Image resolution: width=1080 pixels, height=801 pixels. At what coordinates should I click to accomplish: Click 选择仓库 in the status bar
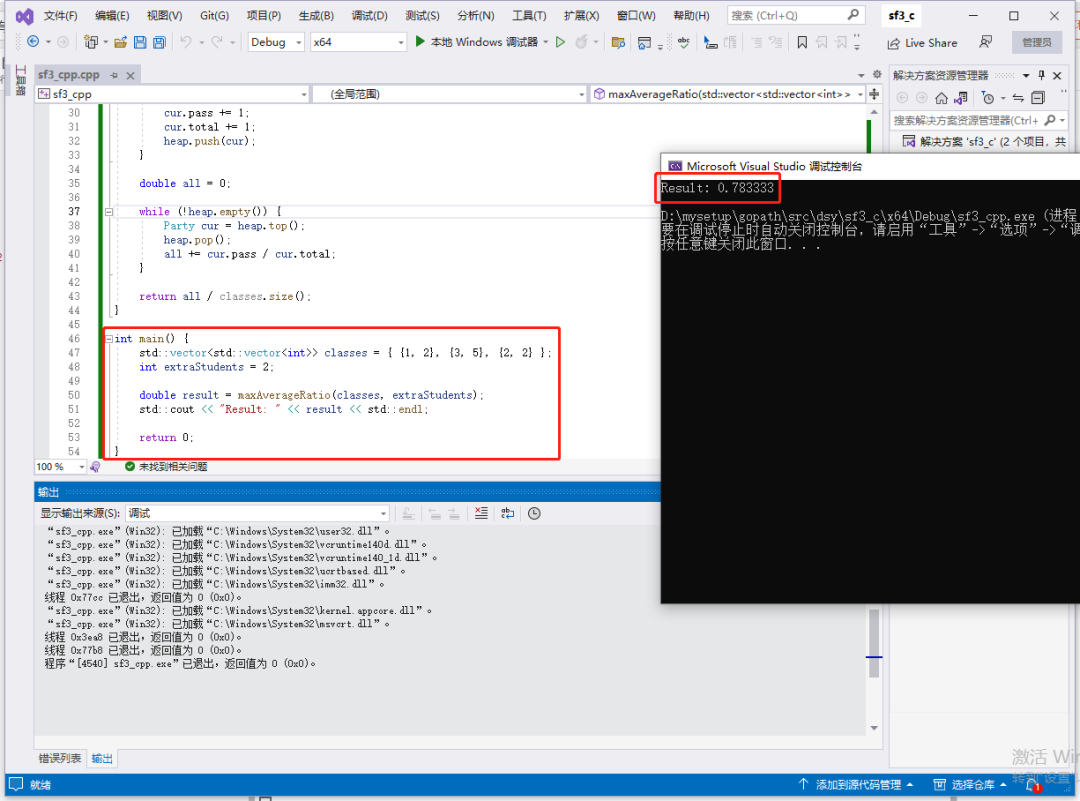pyautogui.click(x=973, y=784)
